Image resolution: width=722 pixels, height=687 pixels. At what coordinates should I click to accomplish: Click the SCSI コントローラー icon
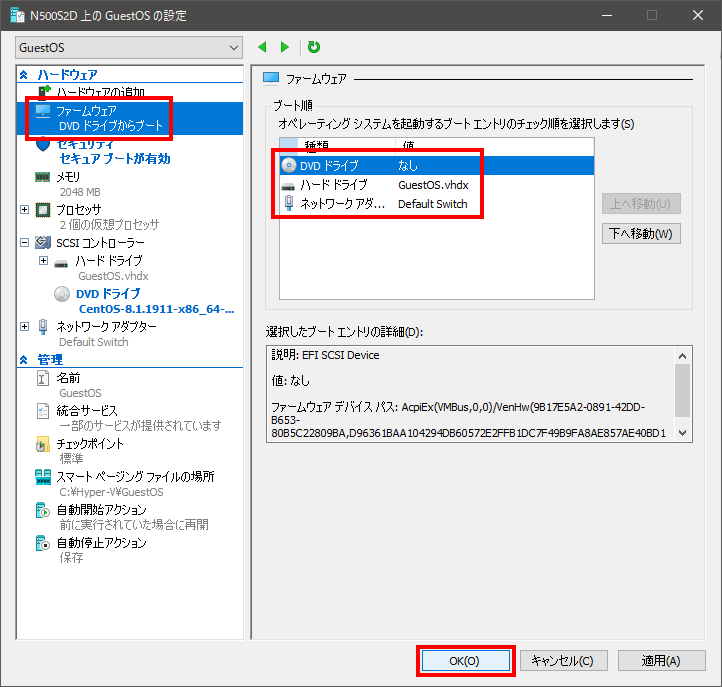[x=43, y=242]
